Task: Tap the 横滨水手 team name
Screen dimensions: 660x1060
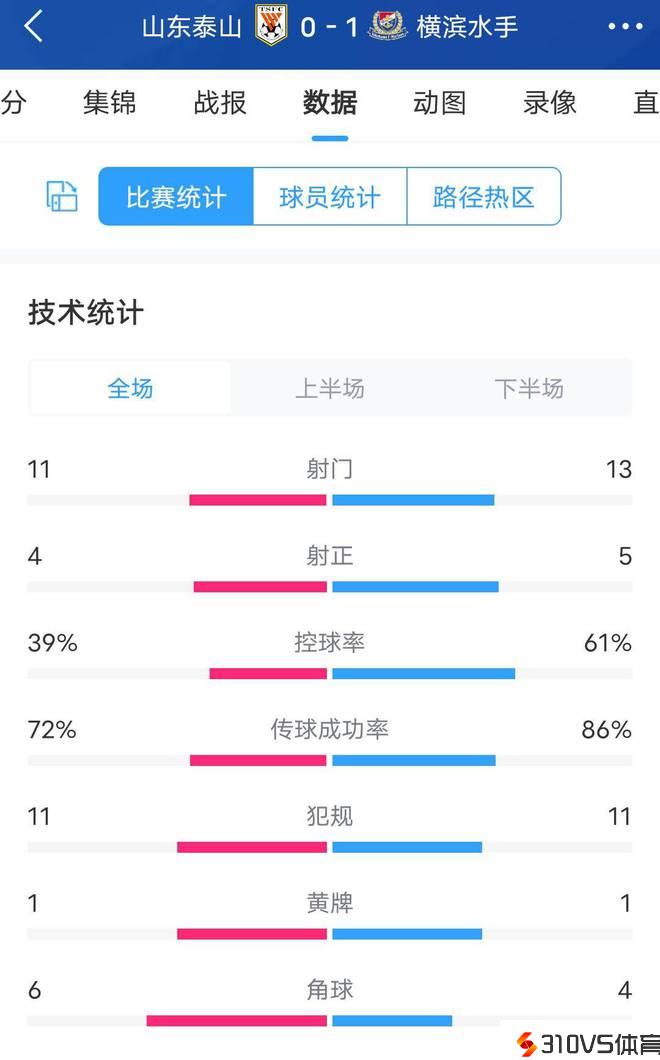Action: pos(467,26)
